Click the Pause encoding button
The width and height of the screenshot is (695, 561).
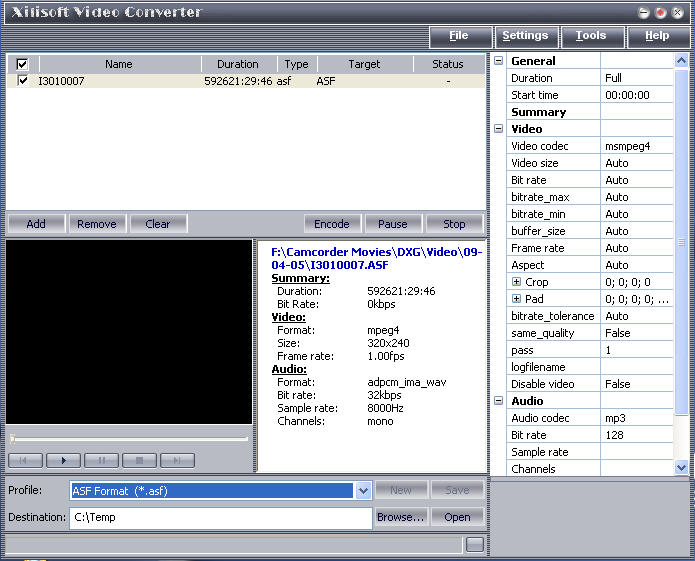pos(393,224)
